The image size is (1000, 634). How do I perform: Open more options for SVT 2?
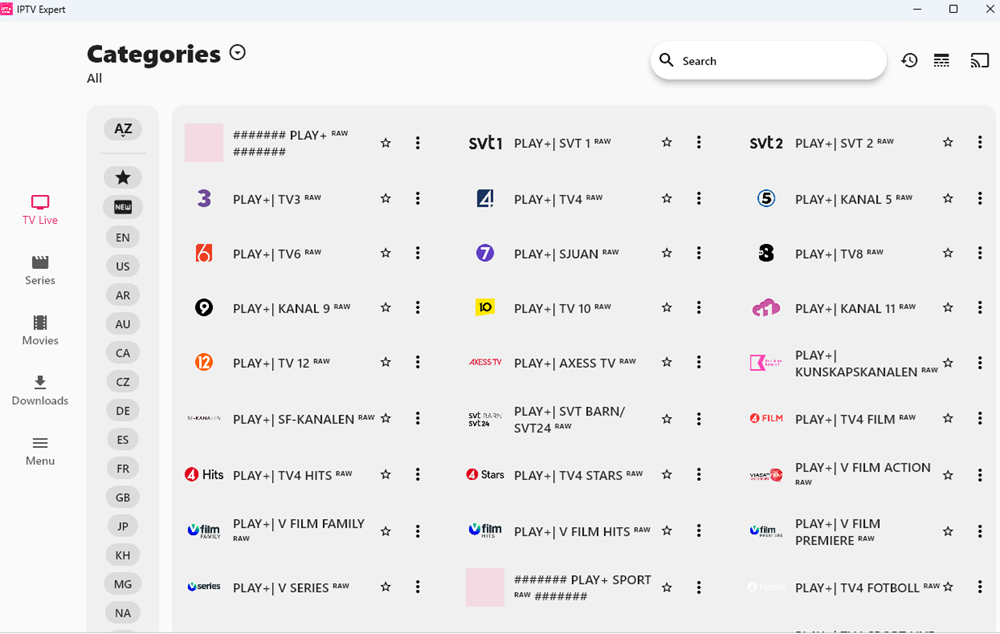(980, 142)
